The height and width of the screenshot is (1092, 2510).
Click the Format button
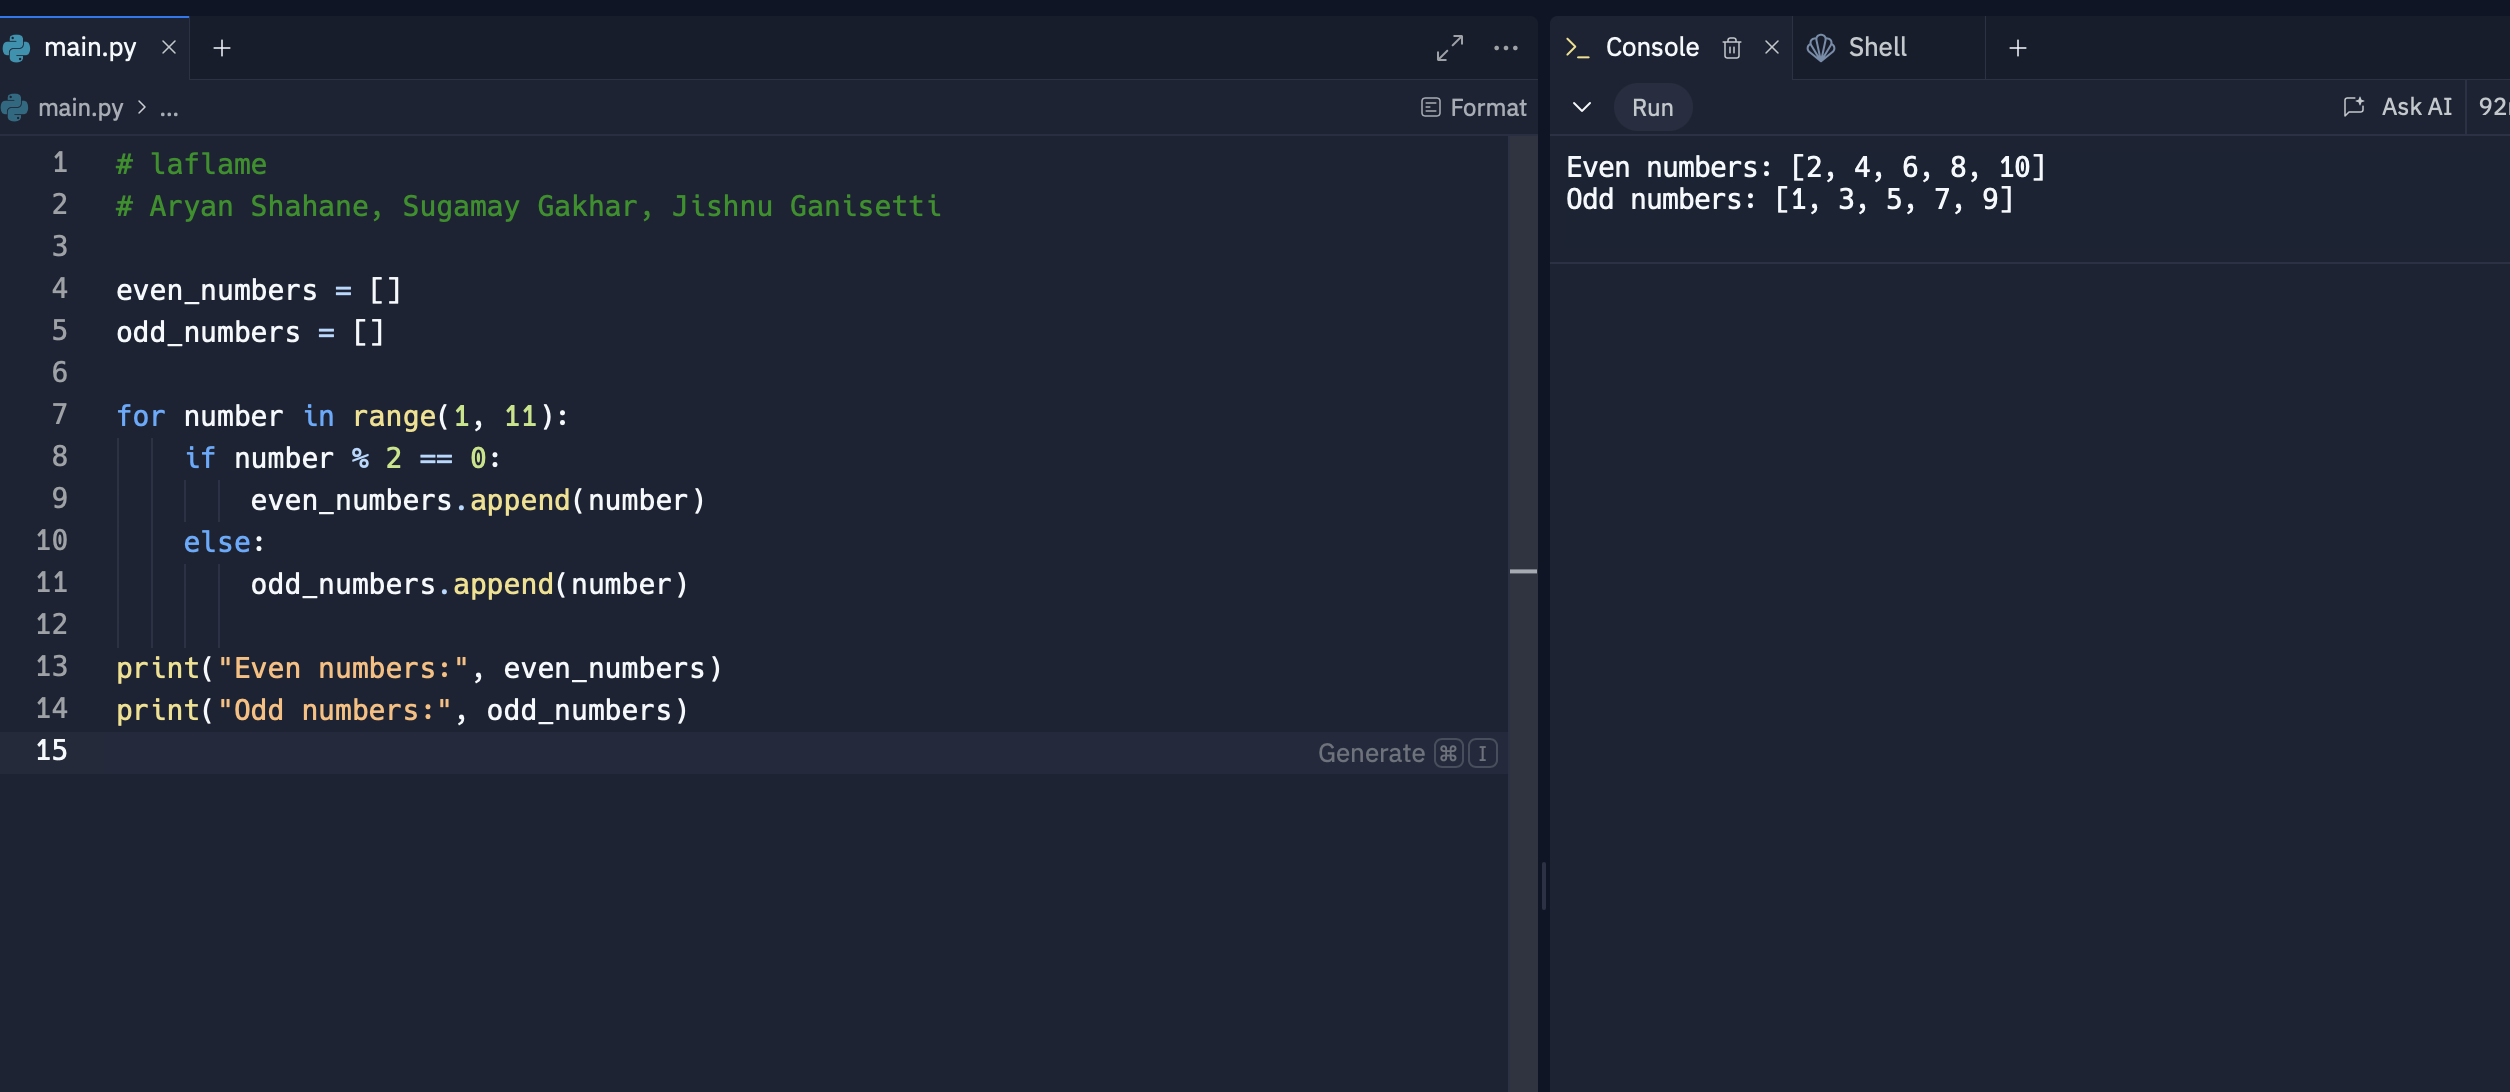tap(1474, 107)
